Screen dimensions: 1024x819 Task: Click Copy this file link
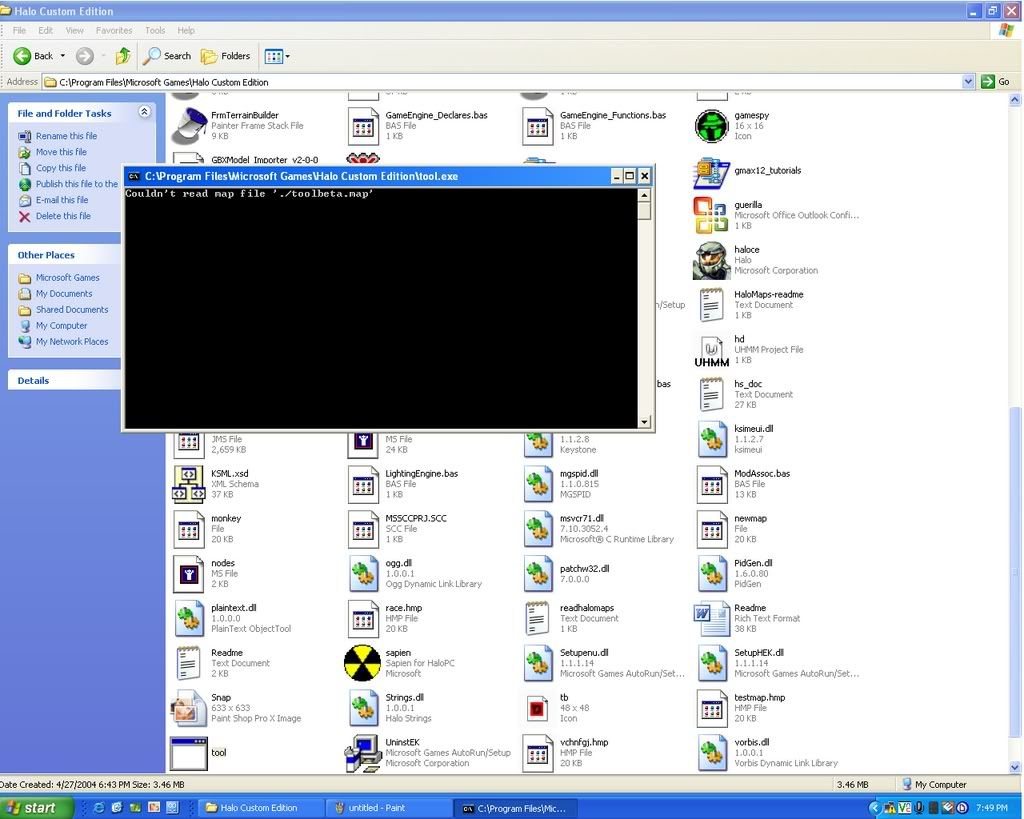click(61, 168)
